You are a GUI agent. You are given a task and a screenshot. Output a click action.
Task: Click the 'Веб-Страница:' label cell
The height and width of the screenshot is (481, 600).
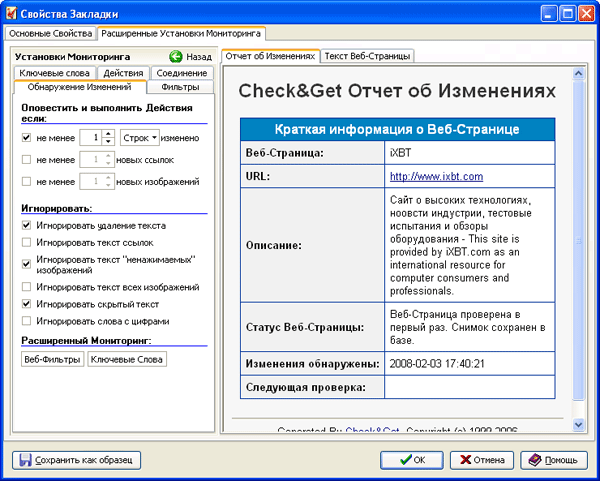point(312,153)
